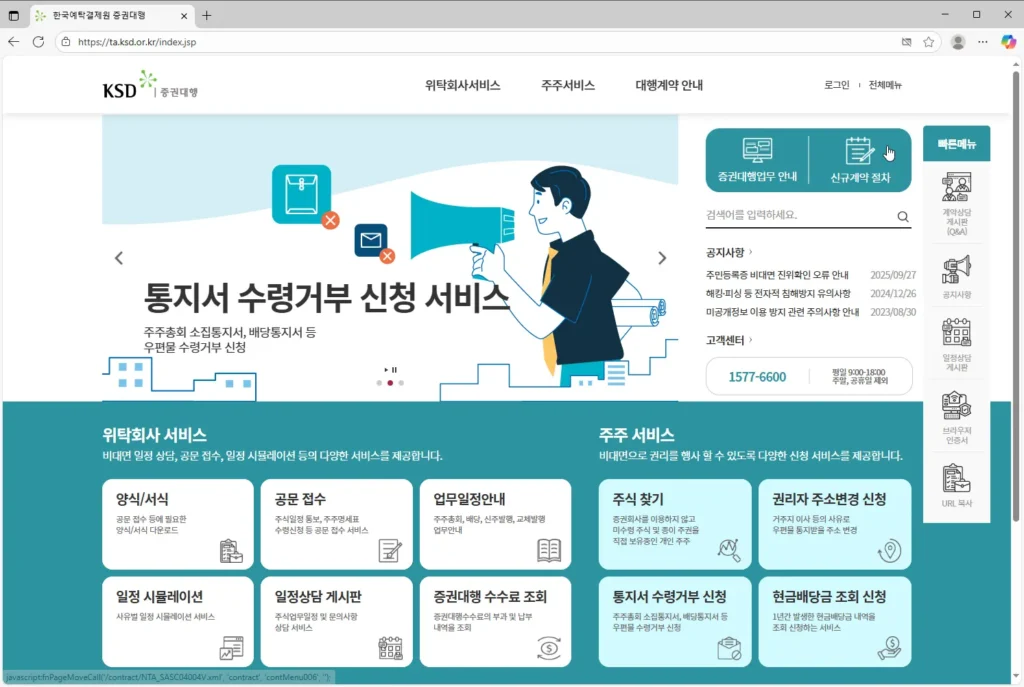Click the phone number 1577-6600

[757, 377]
